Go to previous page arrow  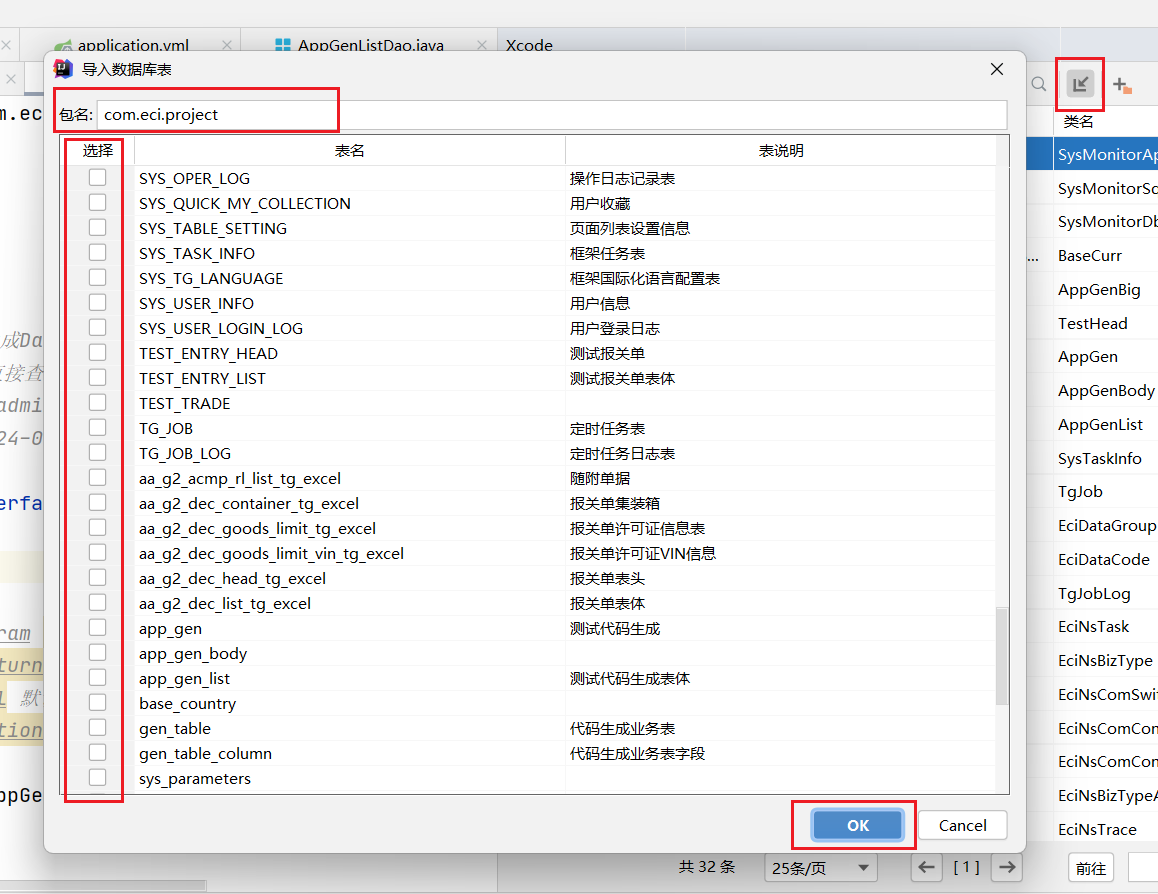coord(927,867)
